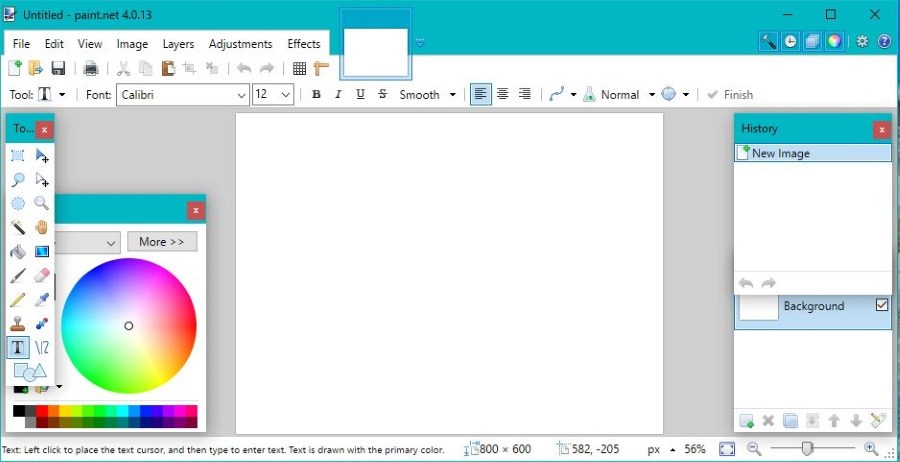Click the Paste clipboard icon
This screenshot has height=462, width=900.
point(168,68)
